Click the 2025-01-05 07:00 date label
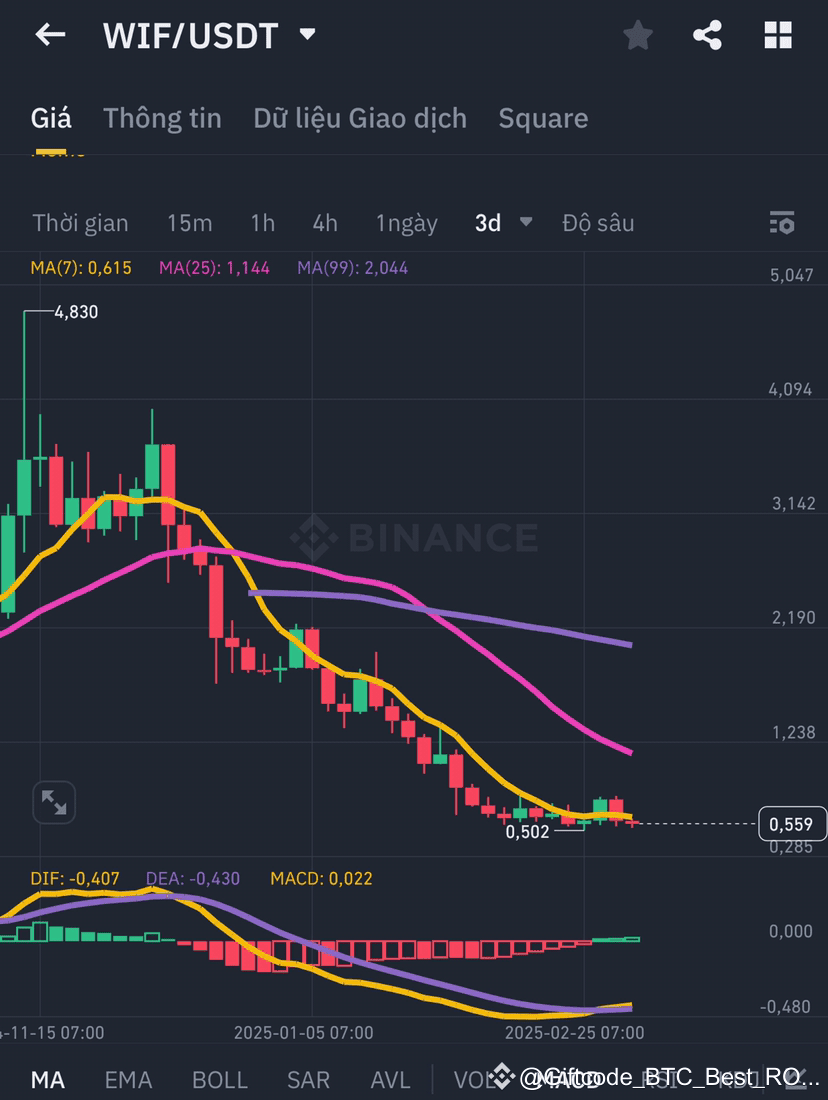 pos(303,1033)
